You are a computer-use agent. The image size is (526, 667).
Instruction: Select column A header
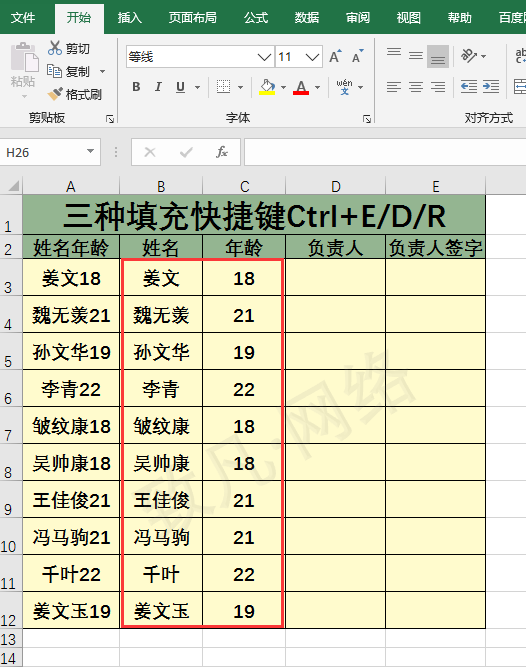point(71,186)
